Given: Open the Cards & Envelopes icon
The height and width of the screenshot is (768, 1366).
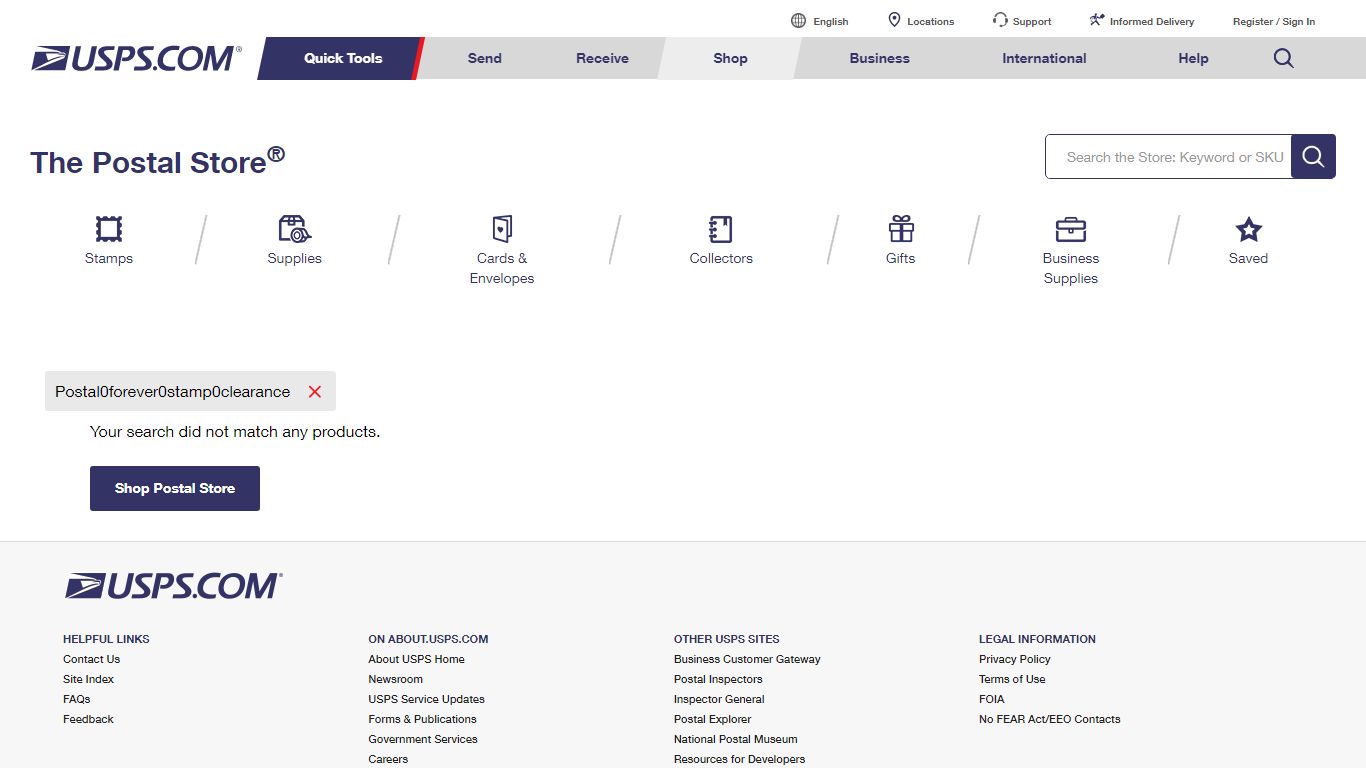Looking at the screenshot, I should pos(502,229).
